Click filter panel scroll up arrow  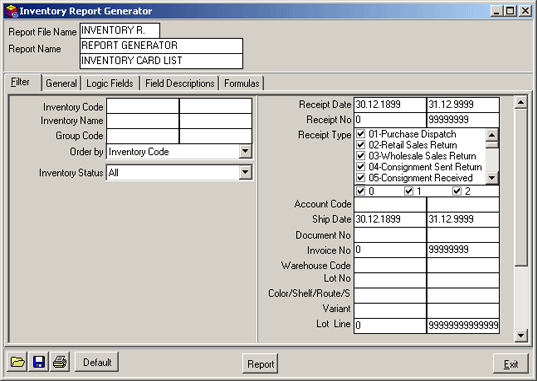click(x=521, y=102)
